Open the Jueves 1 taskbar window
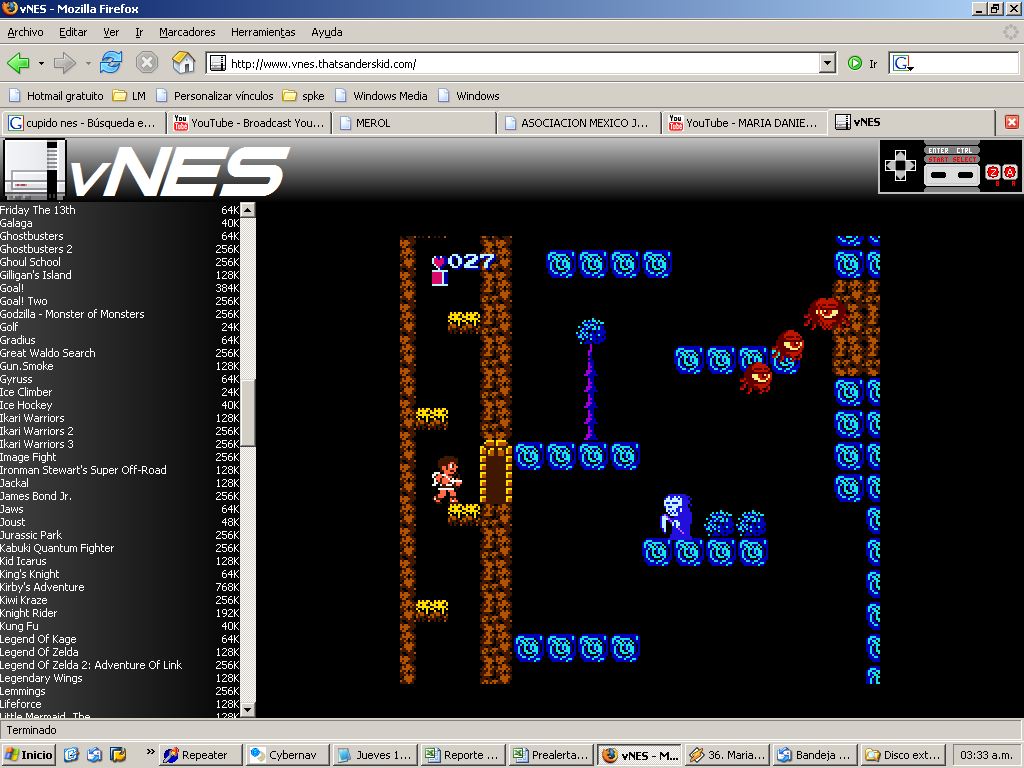The image size is (1024, 768). click(x=375, y=755)
